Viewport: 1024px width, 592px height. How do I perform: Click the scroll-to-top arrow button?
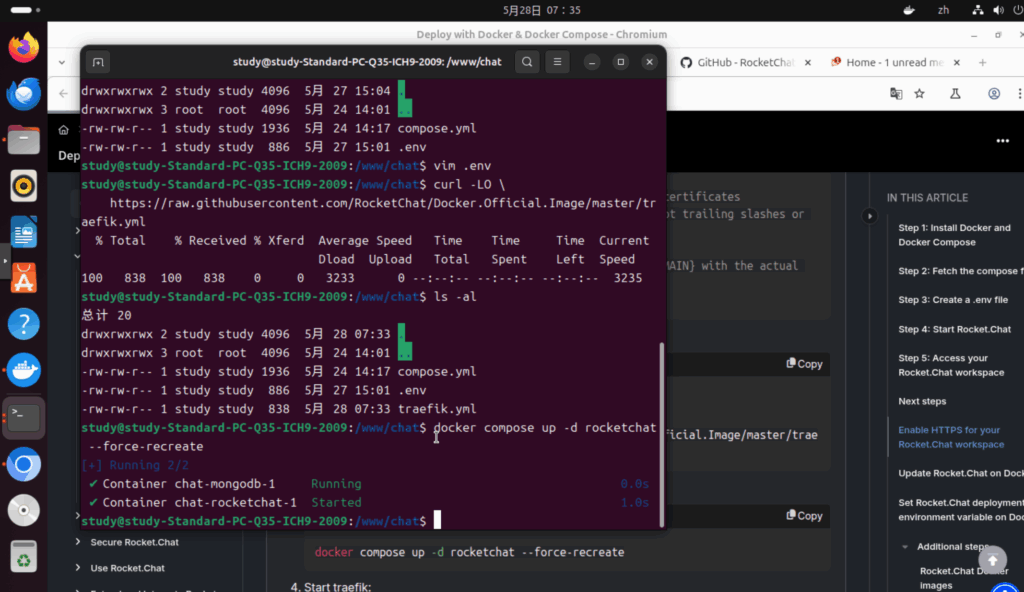coord(993,560)
